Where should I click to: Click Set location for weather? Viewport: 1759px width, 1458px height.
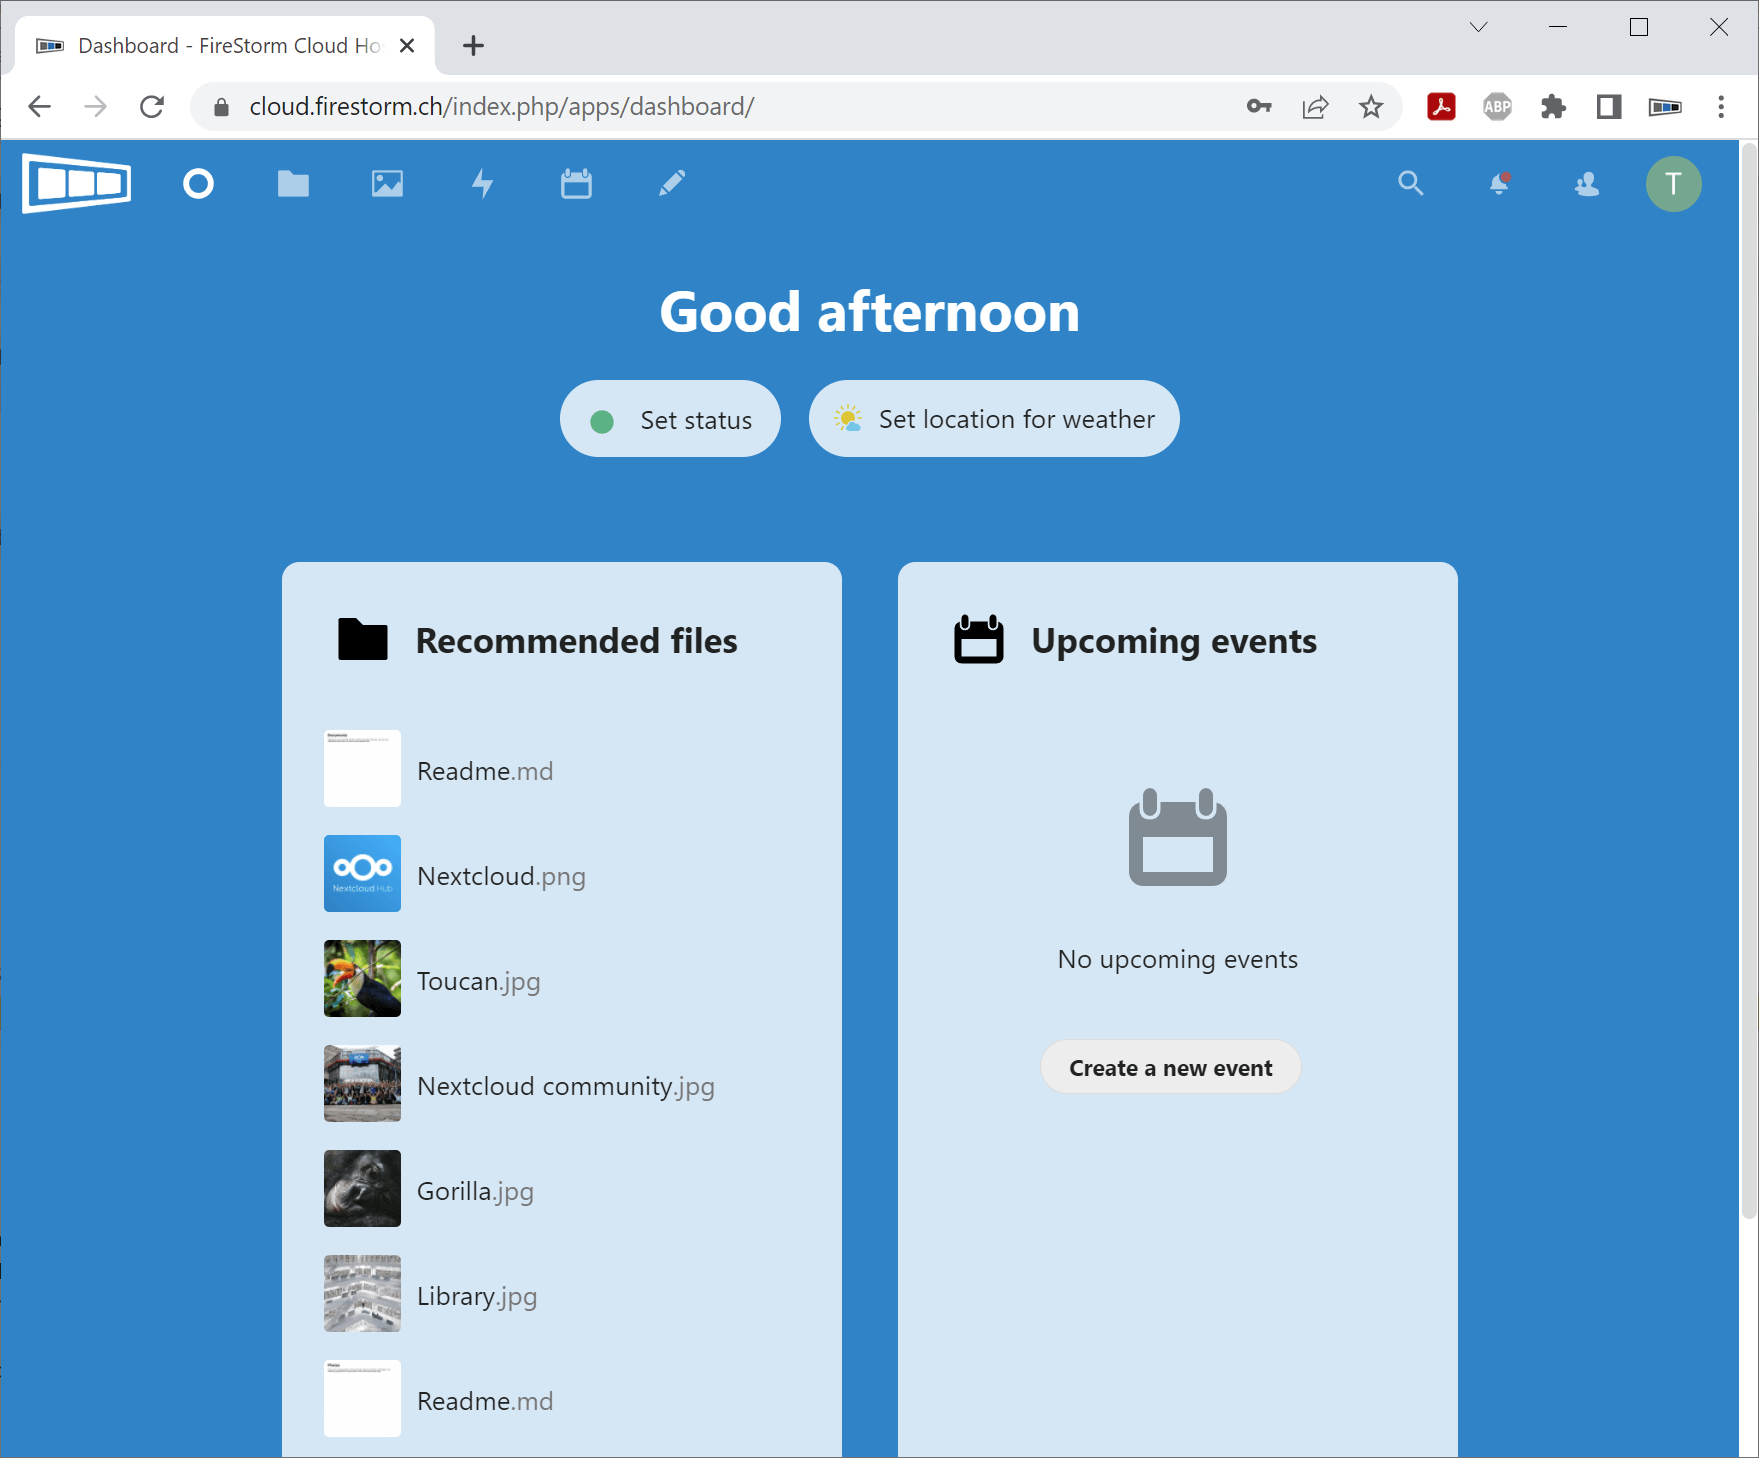pos(994,419)
